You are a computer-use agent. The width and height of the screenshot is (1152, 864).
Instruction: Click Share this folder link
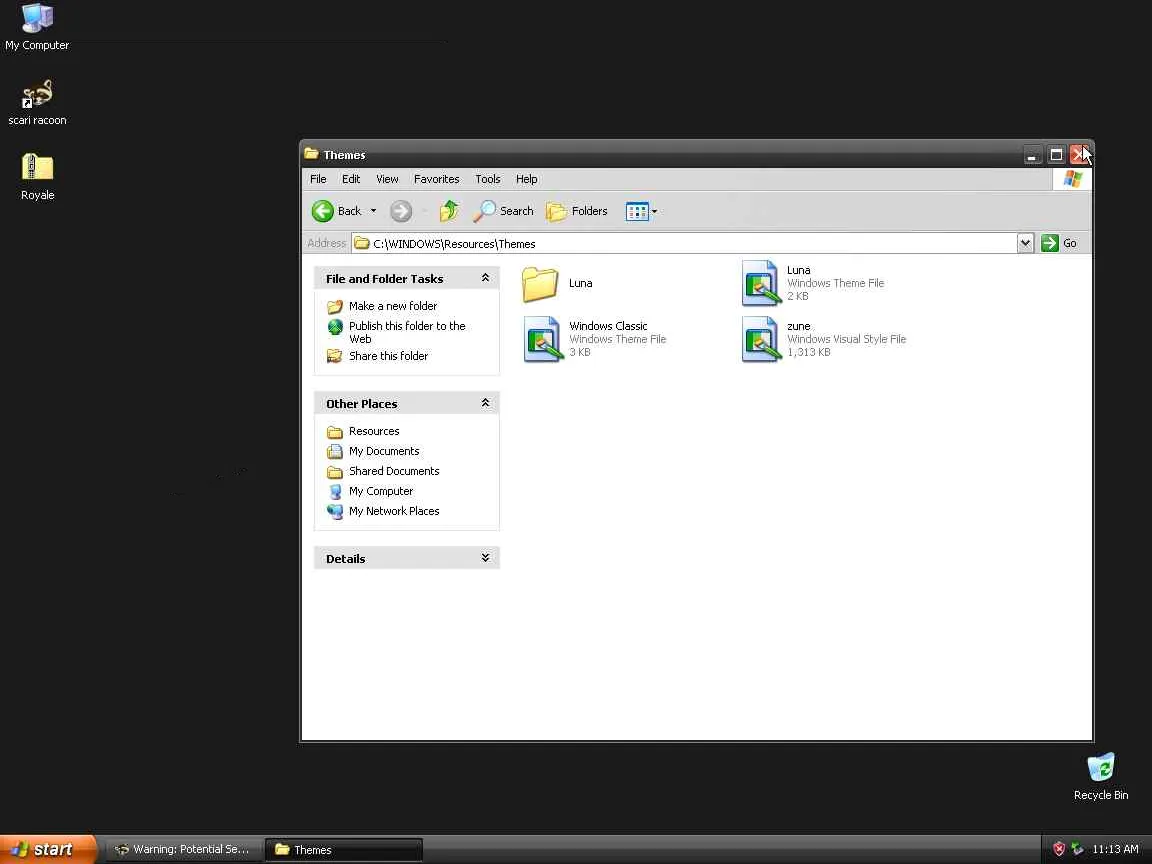pyautogui.click(x=389, y=356)
